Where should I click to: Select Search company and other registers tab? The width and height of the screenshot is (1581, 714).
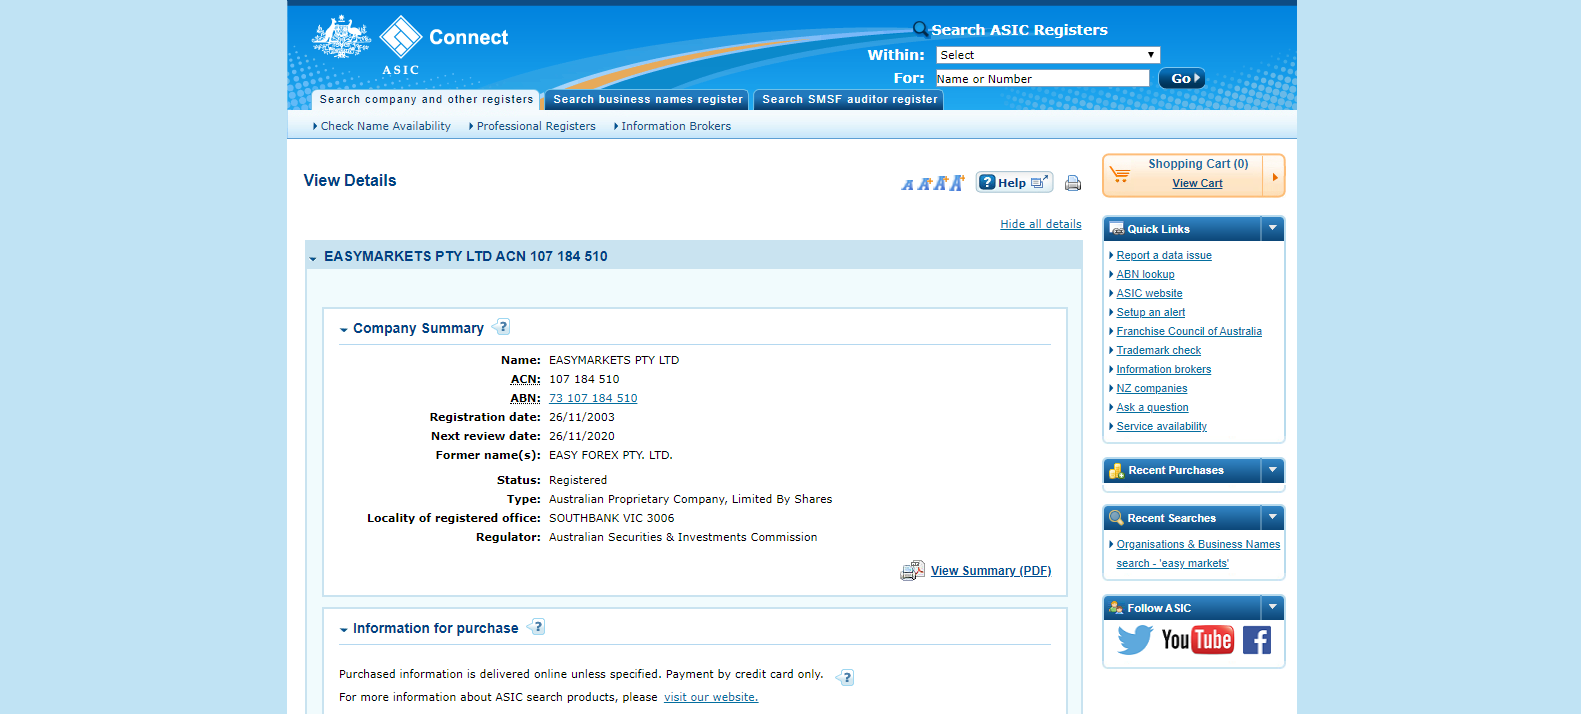[x=426, y=100]
